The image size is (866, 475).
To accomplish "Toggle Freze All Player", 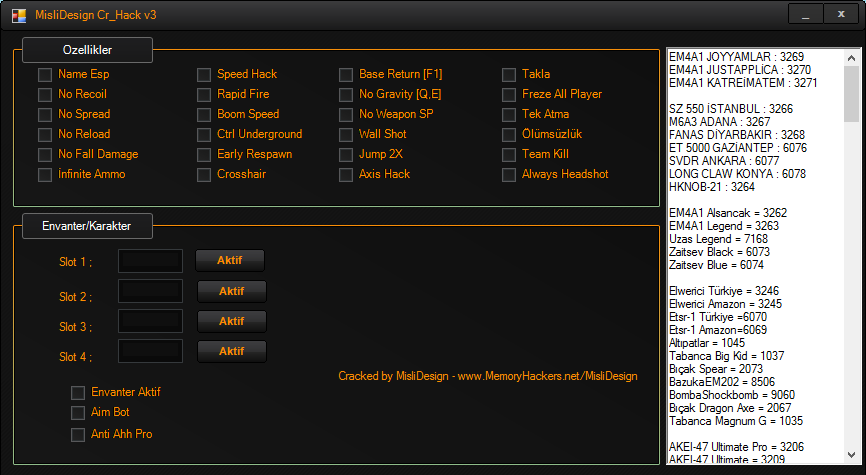I will pos(509,94).
